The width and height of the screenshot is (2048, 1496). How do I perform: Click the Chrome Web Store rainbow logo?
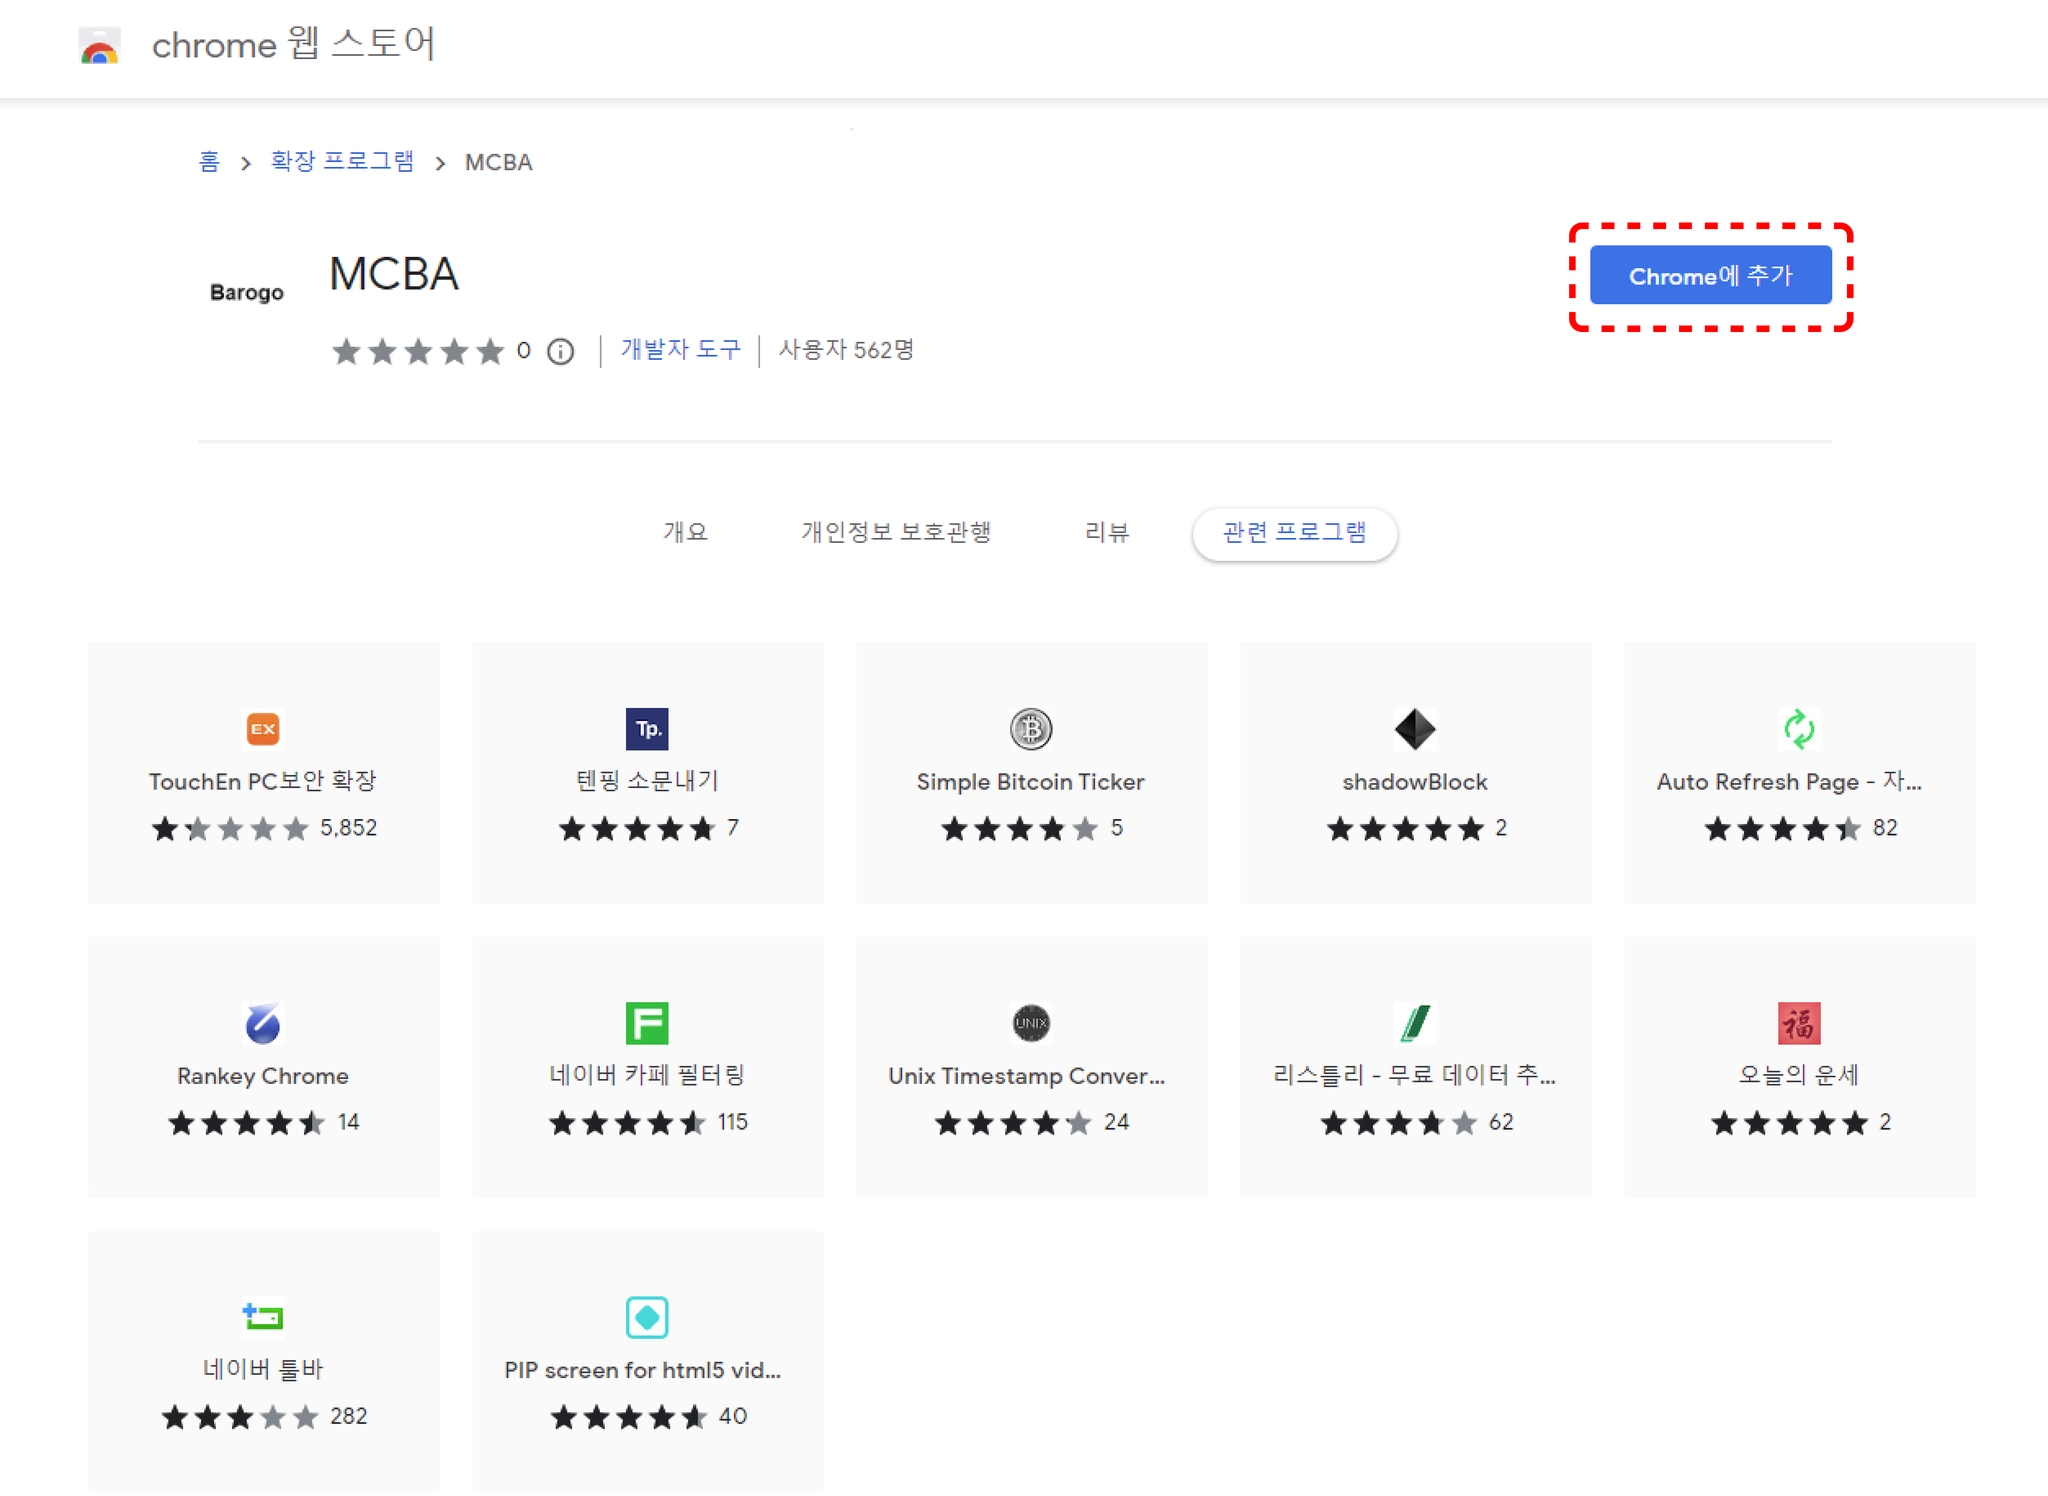[99, 46]
